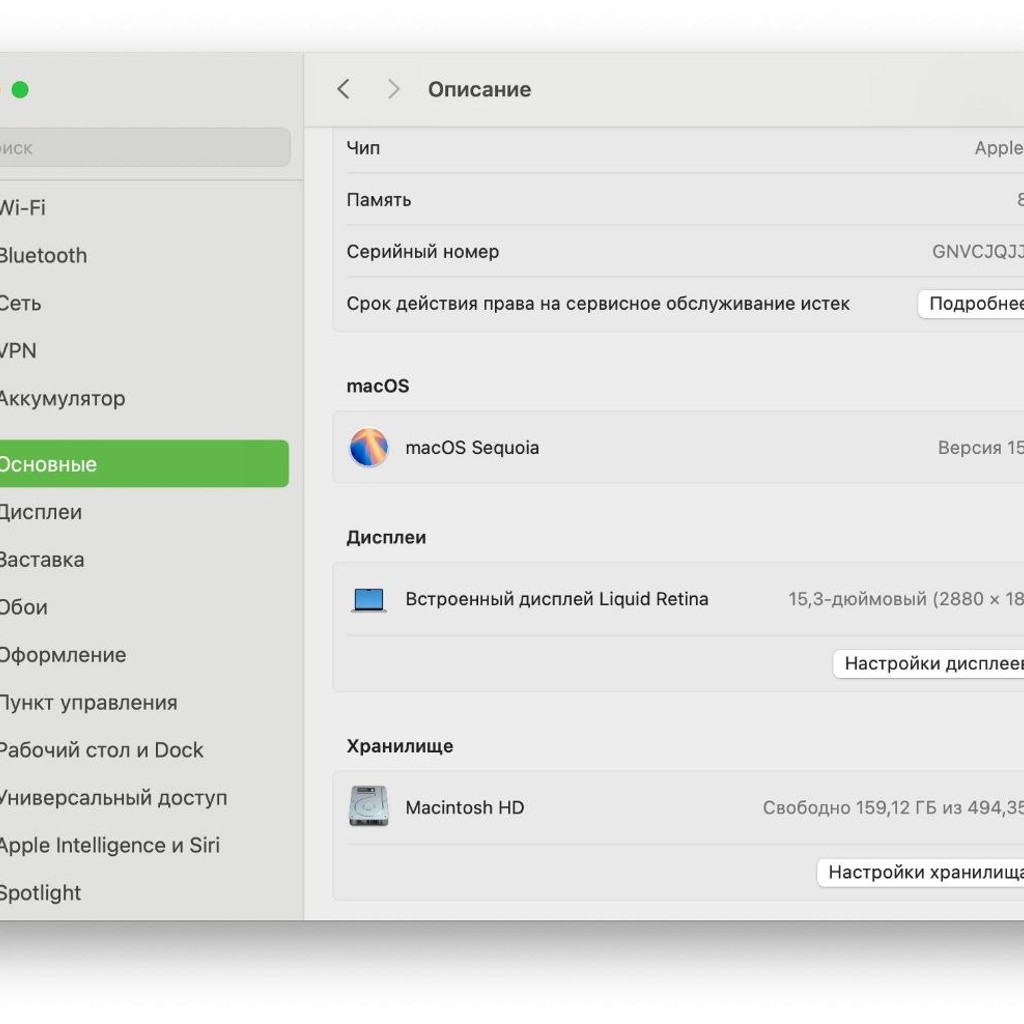Click the Настройки дисплеев button

tap(929, 664)
